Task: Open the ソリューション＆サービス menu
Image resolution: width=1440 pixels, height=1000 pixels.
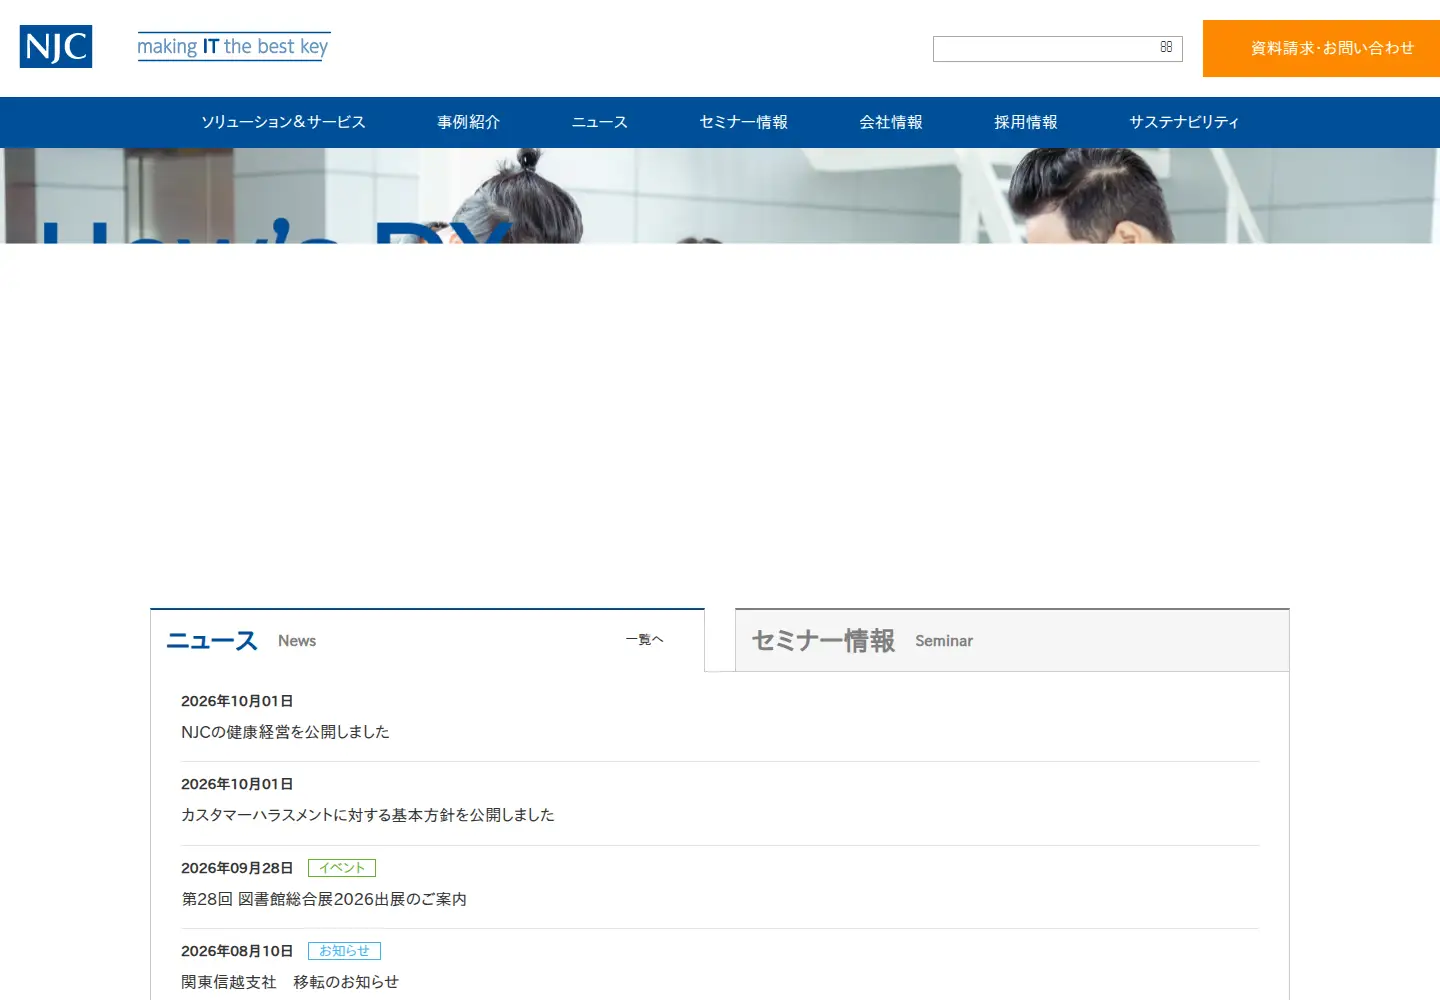Action: 283,122
